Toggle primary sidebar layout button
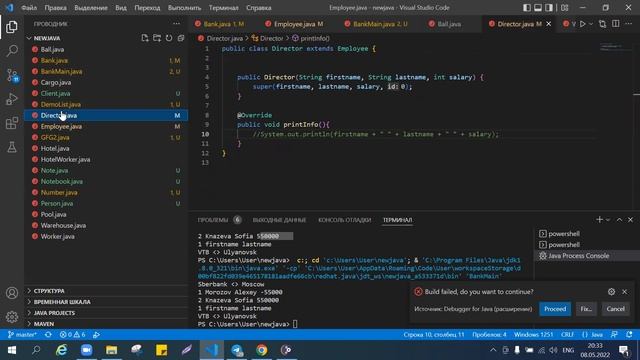This screenshot has width=640, height=360. (527, 8)
